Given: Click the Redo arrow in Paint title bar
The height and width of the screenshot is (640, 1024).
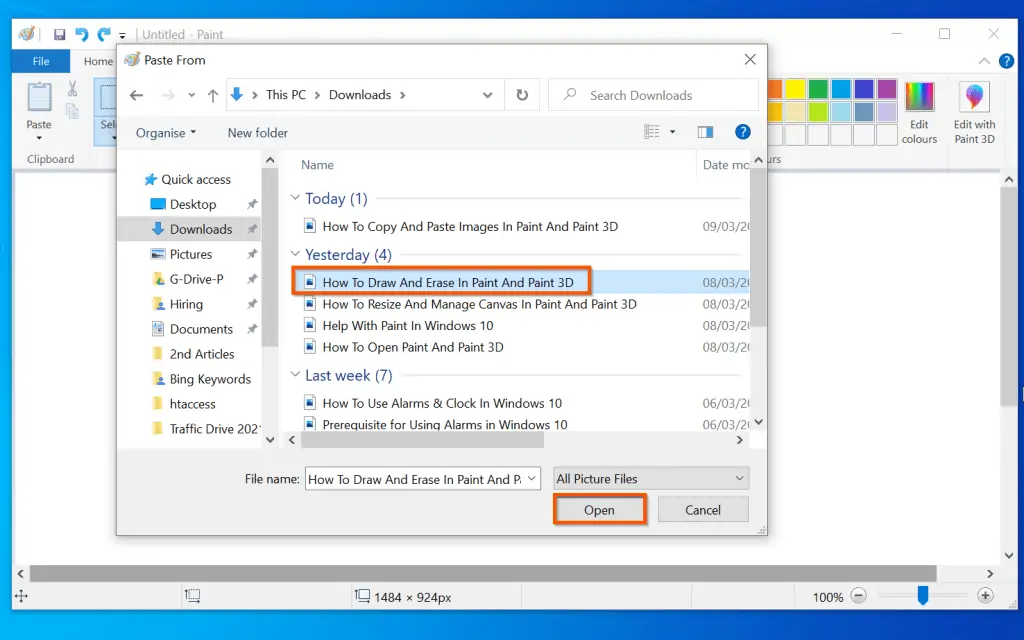Looking at the screenshot, I should click(x=104, y=35).
